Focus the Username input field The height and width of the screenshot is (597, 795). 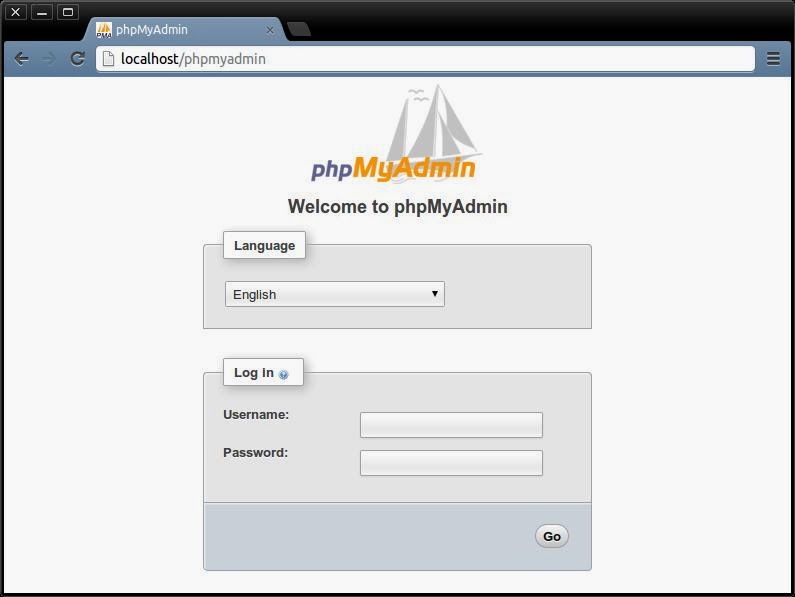[x=451, y=425]
